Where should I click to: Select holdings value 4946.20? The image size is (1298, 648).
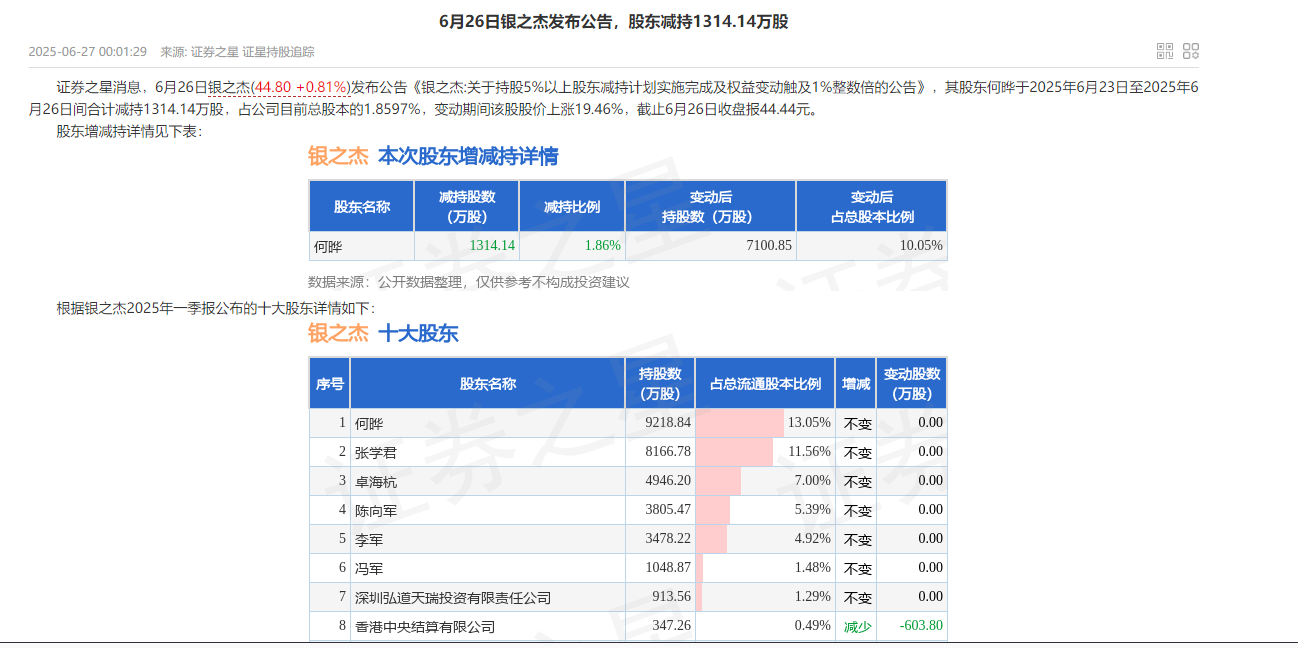pos(668,480)
